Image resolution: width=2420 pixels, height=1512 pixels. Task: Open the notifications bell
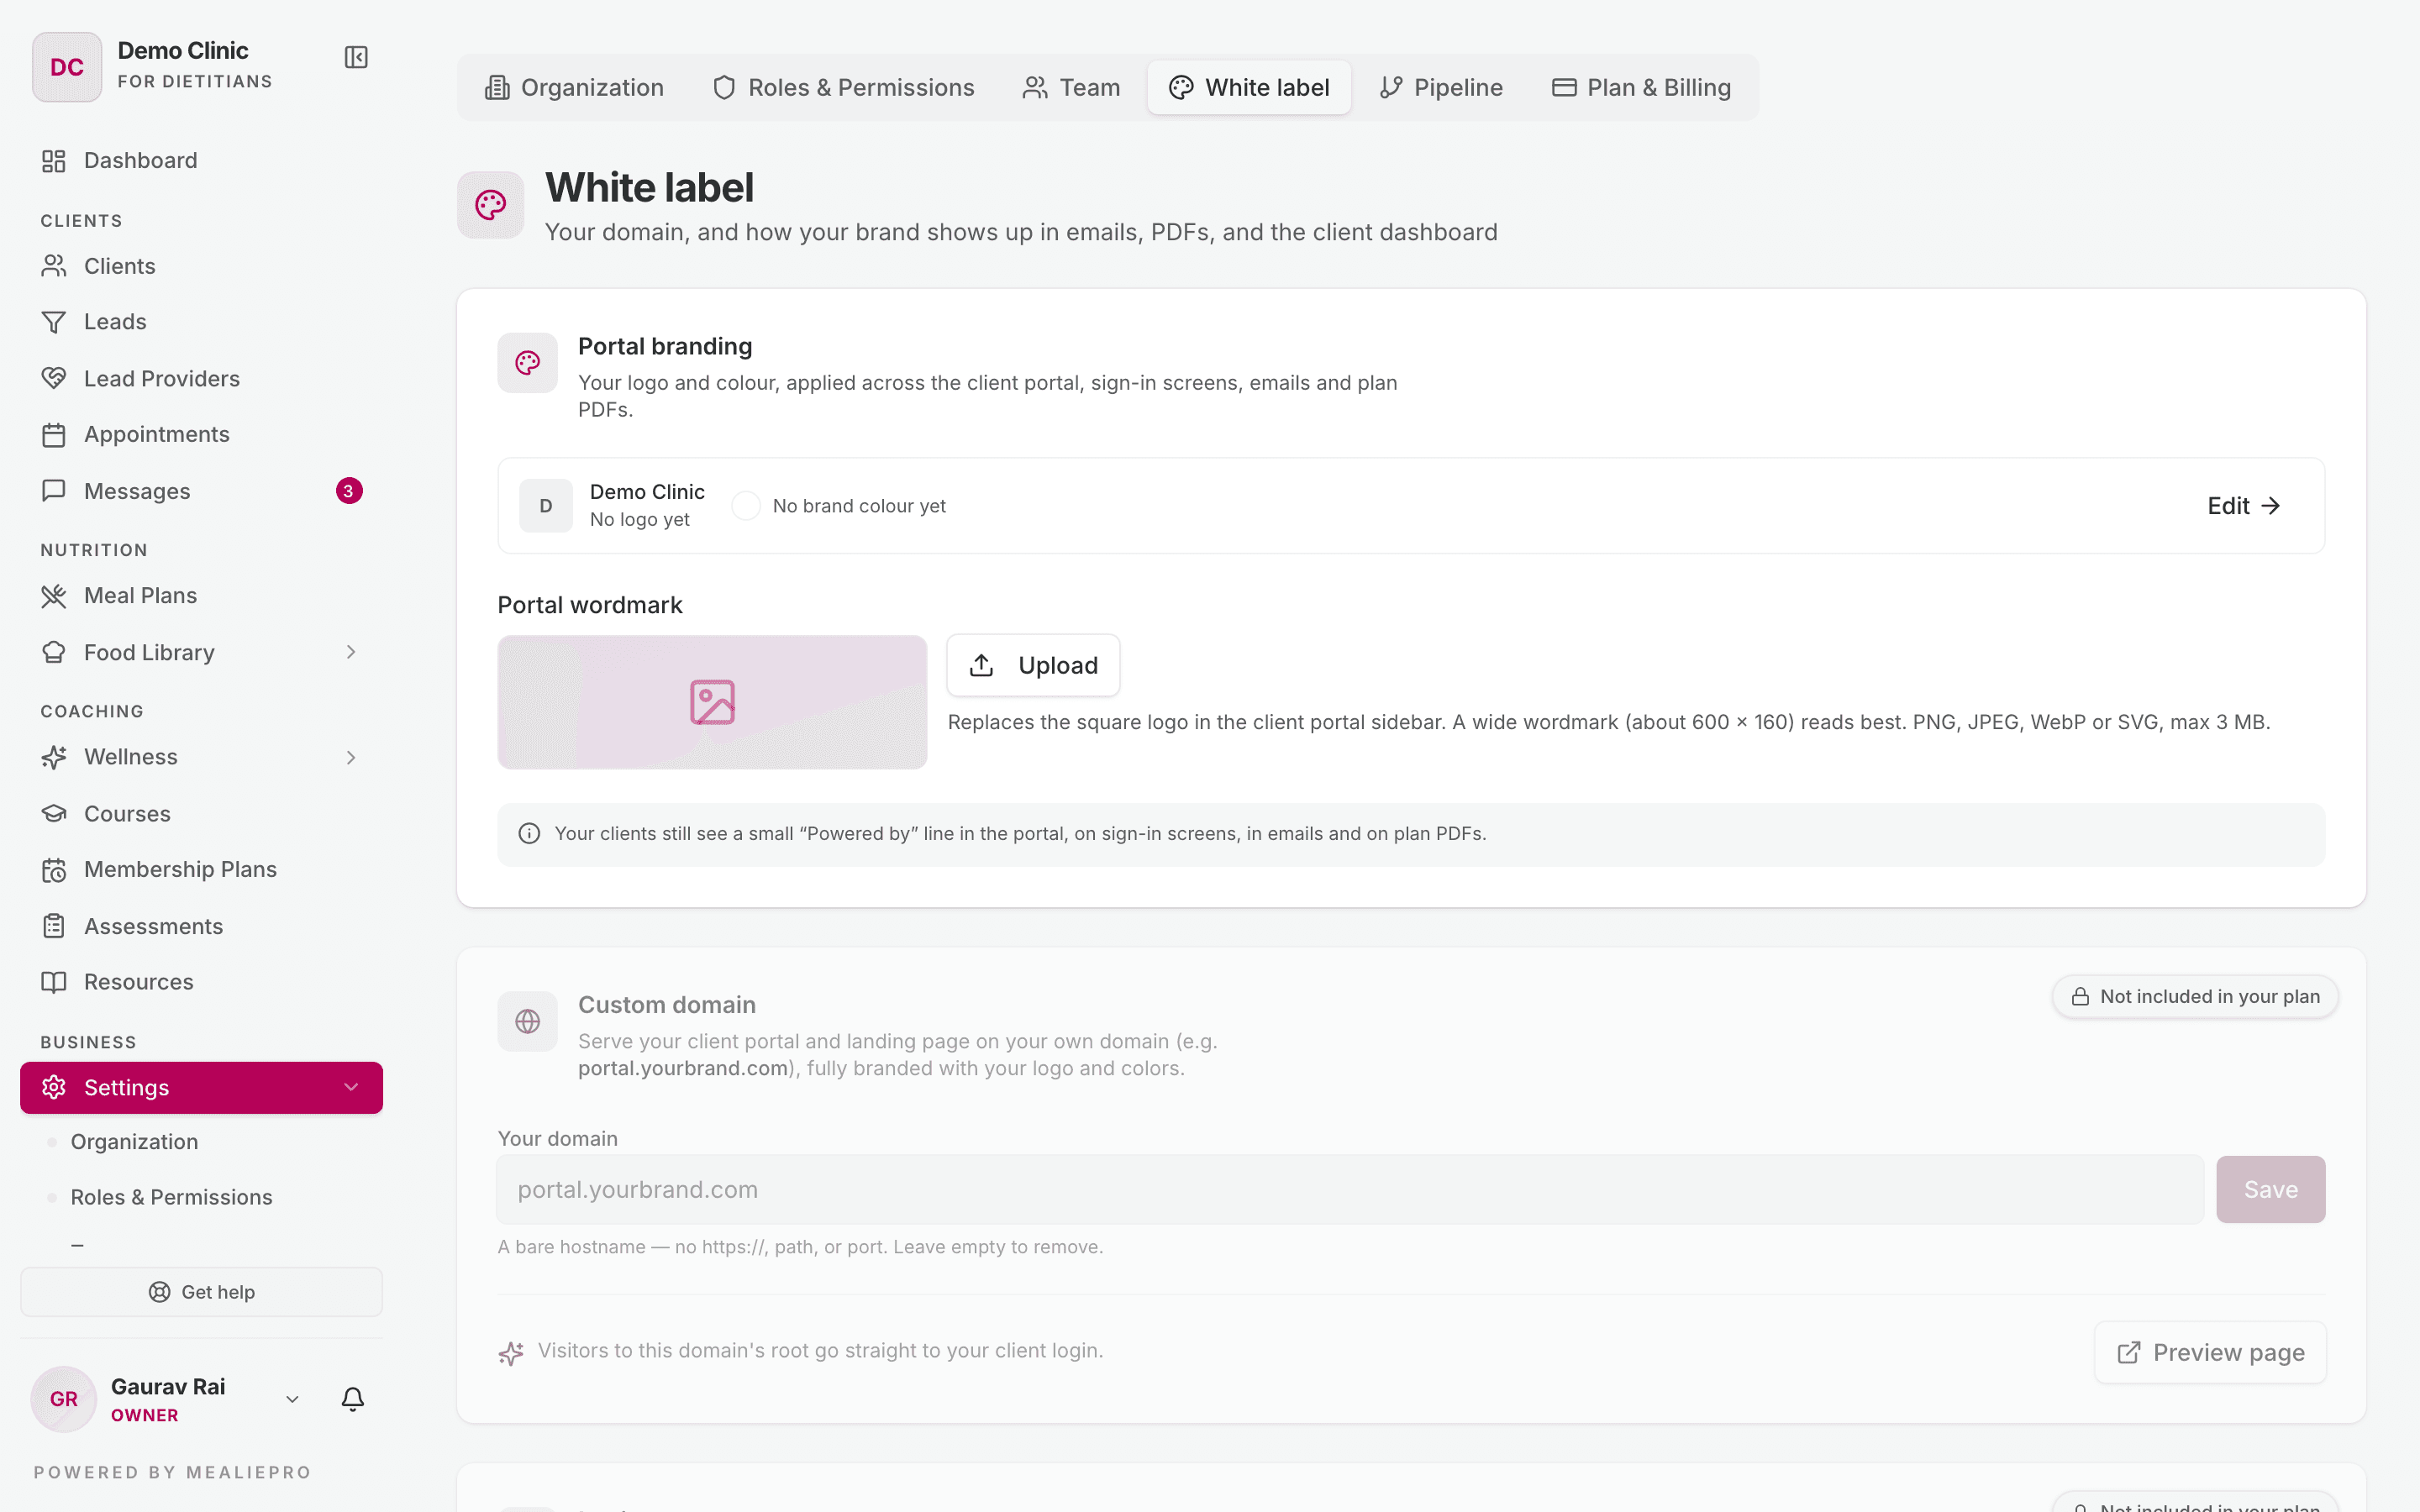tap(353, 1399)
